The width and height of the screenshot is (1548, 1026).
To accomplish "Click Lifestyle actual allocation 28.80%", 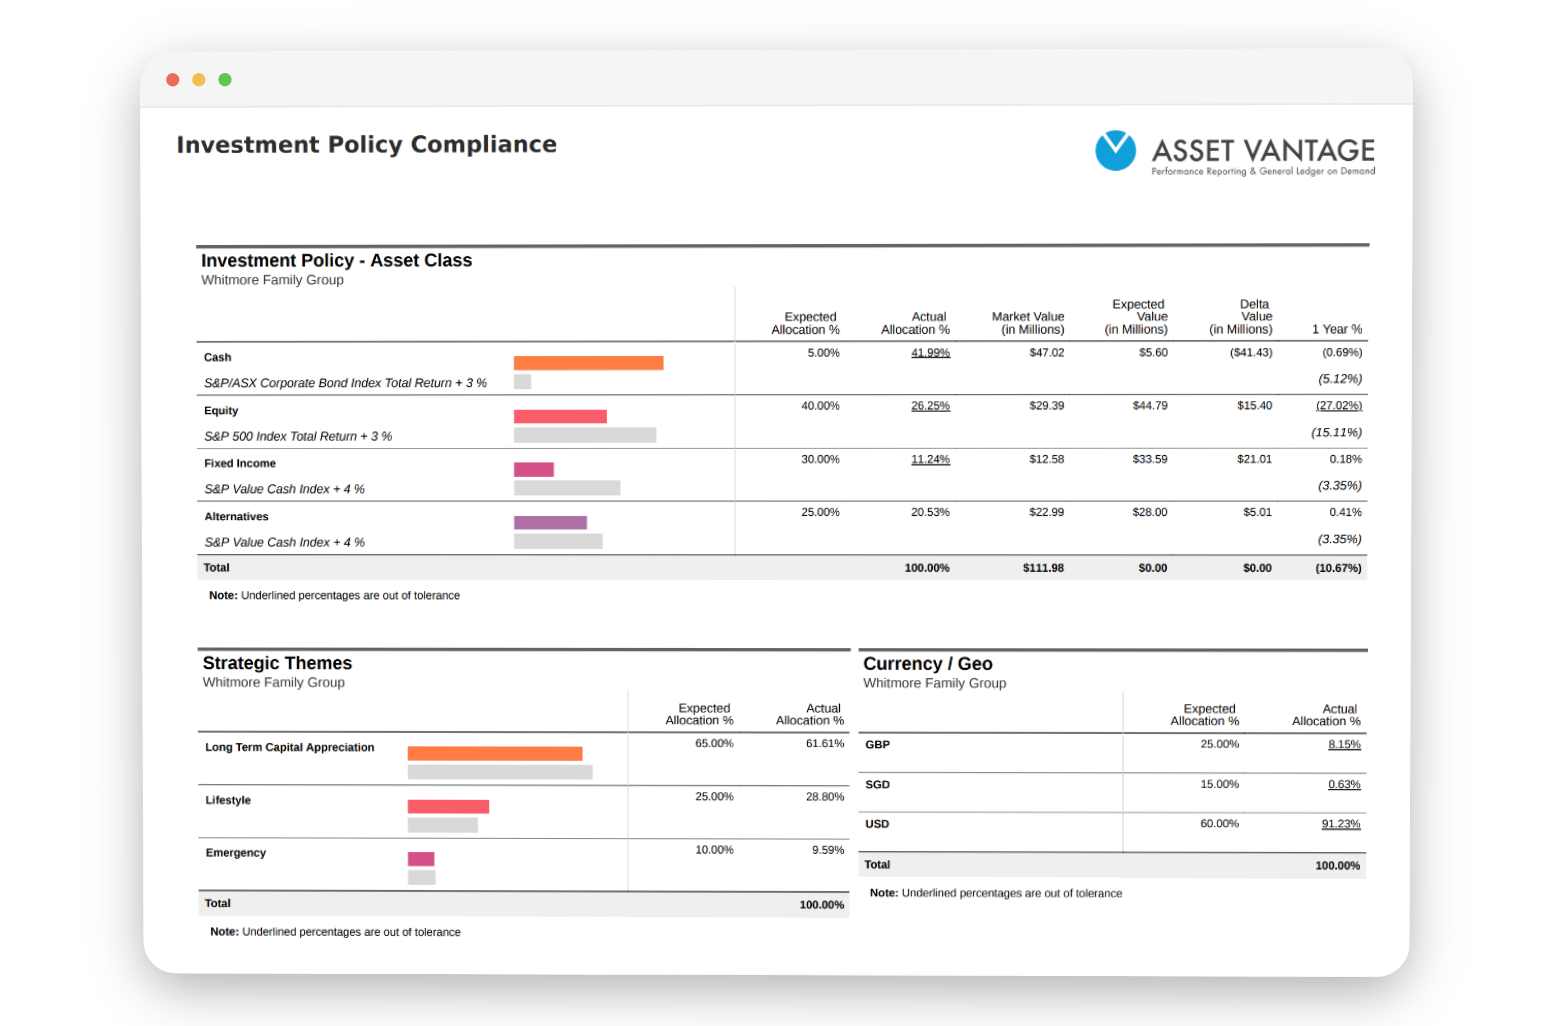I will point(825,797).
